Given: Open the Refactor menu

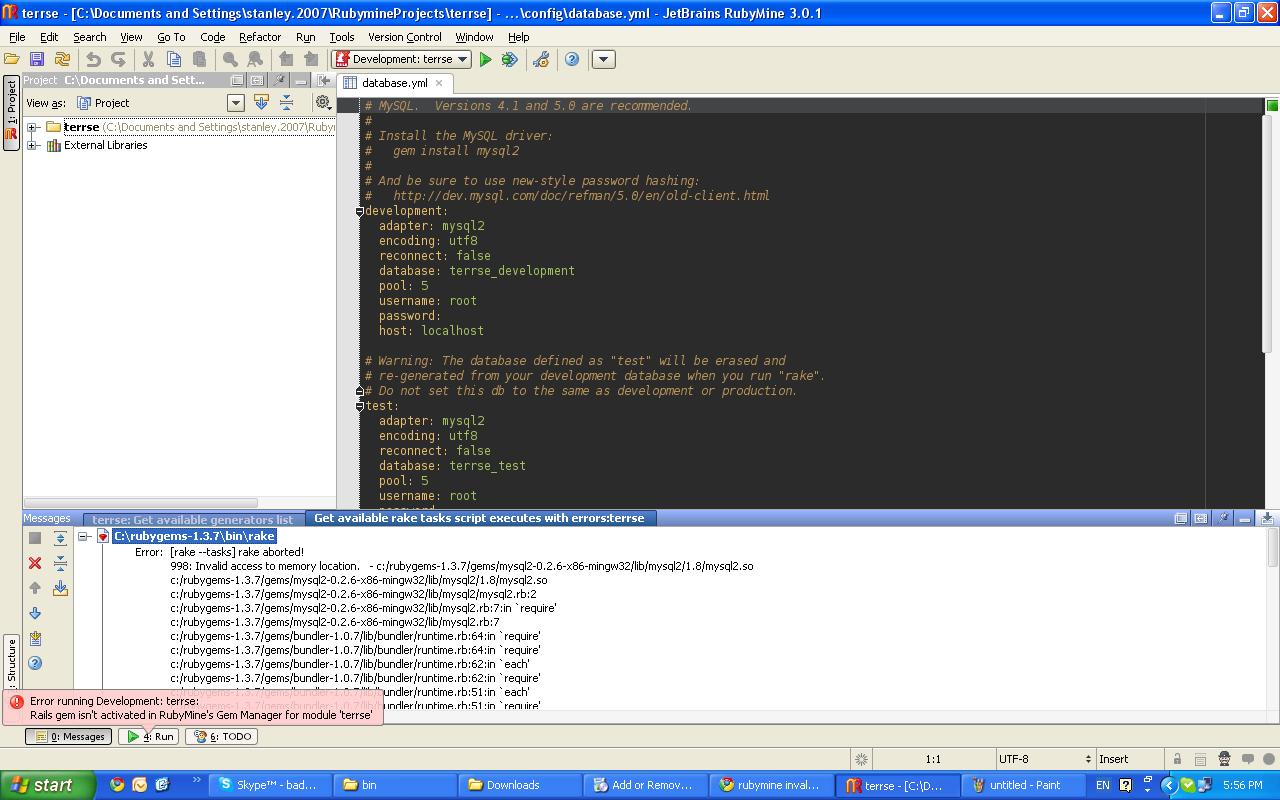Looking at the screenshot, I should [x=260, y=37].
